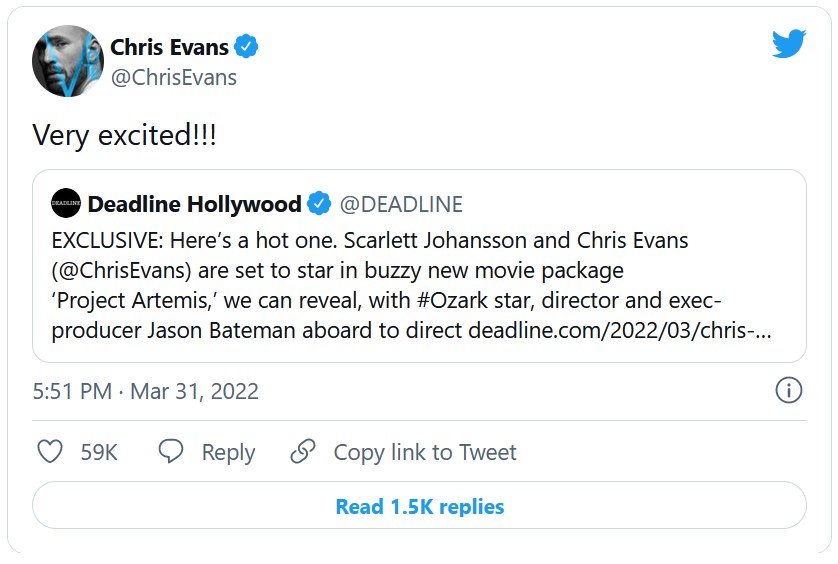Like the tweet with heart icon
The width and height of the screenshot is (838, 564).
(50, 452)
